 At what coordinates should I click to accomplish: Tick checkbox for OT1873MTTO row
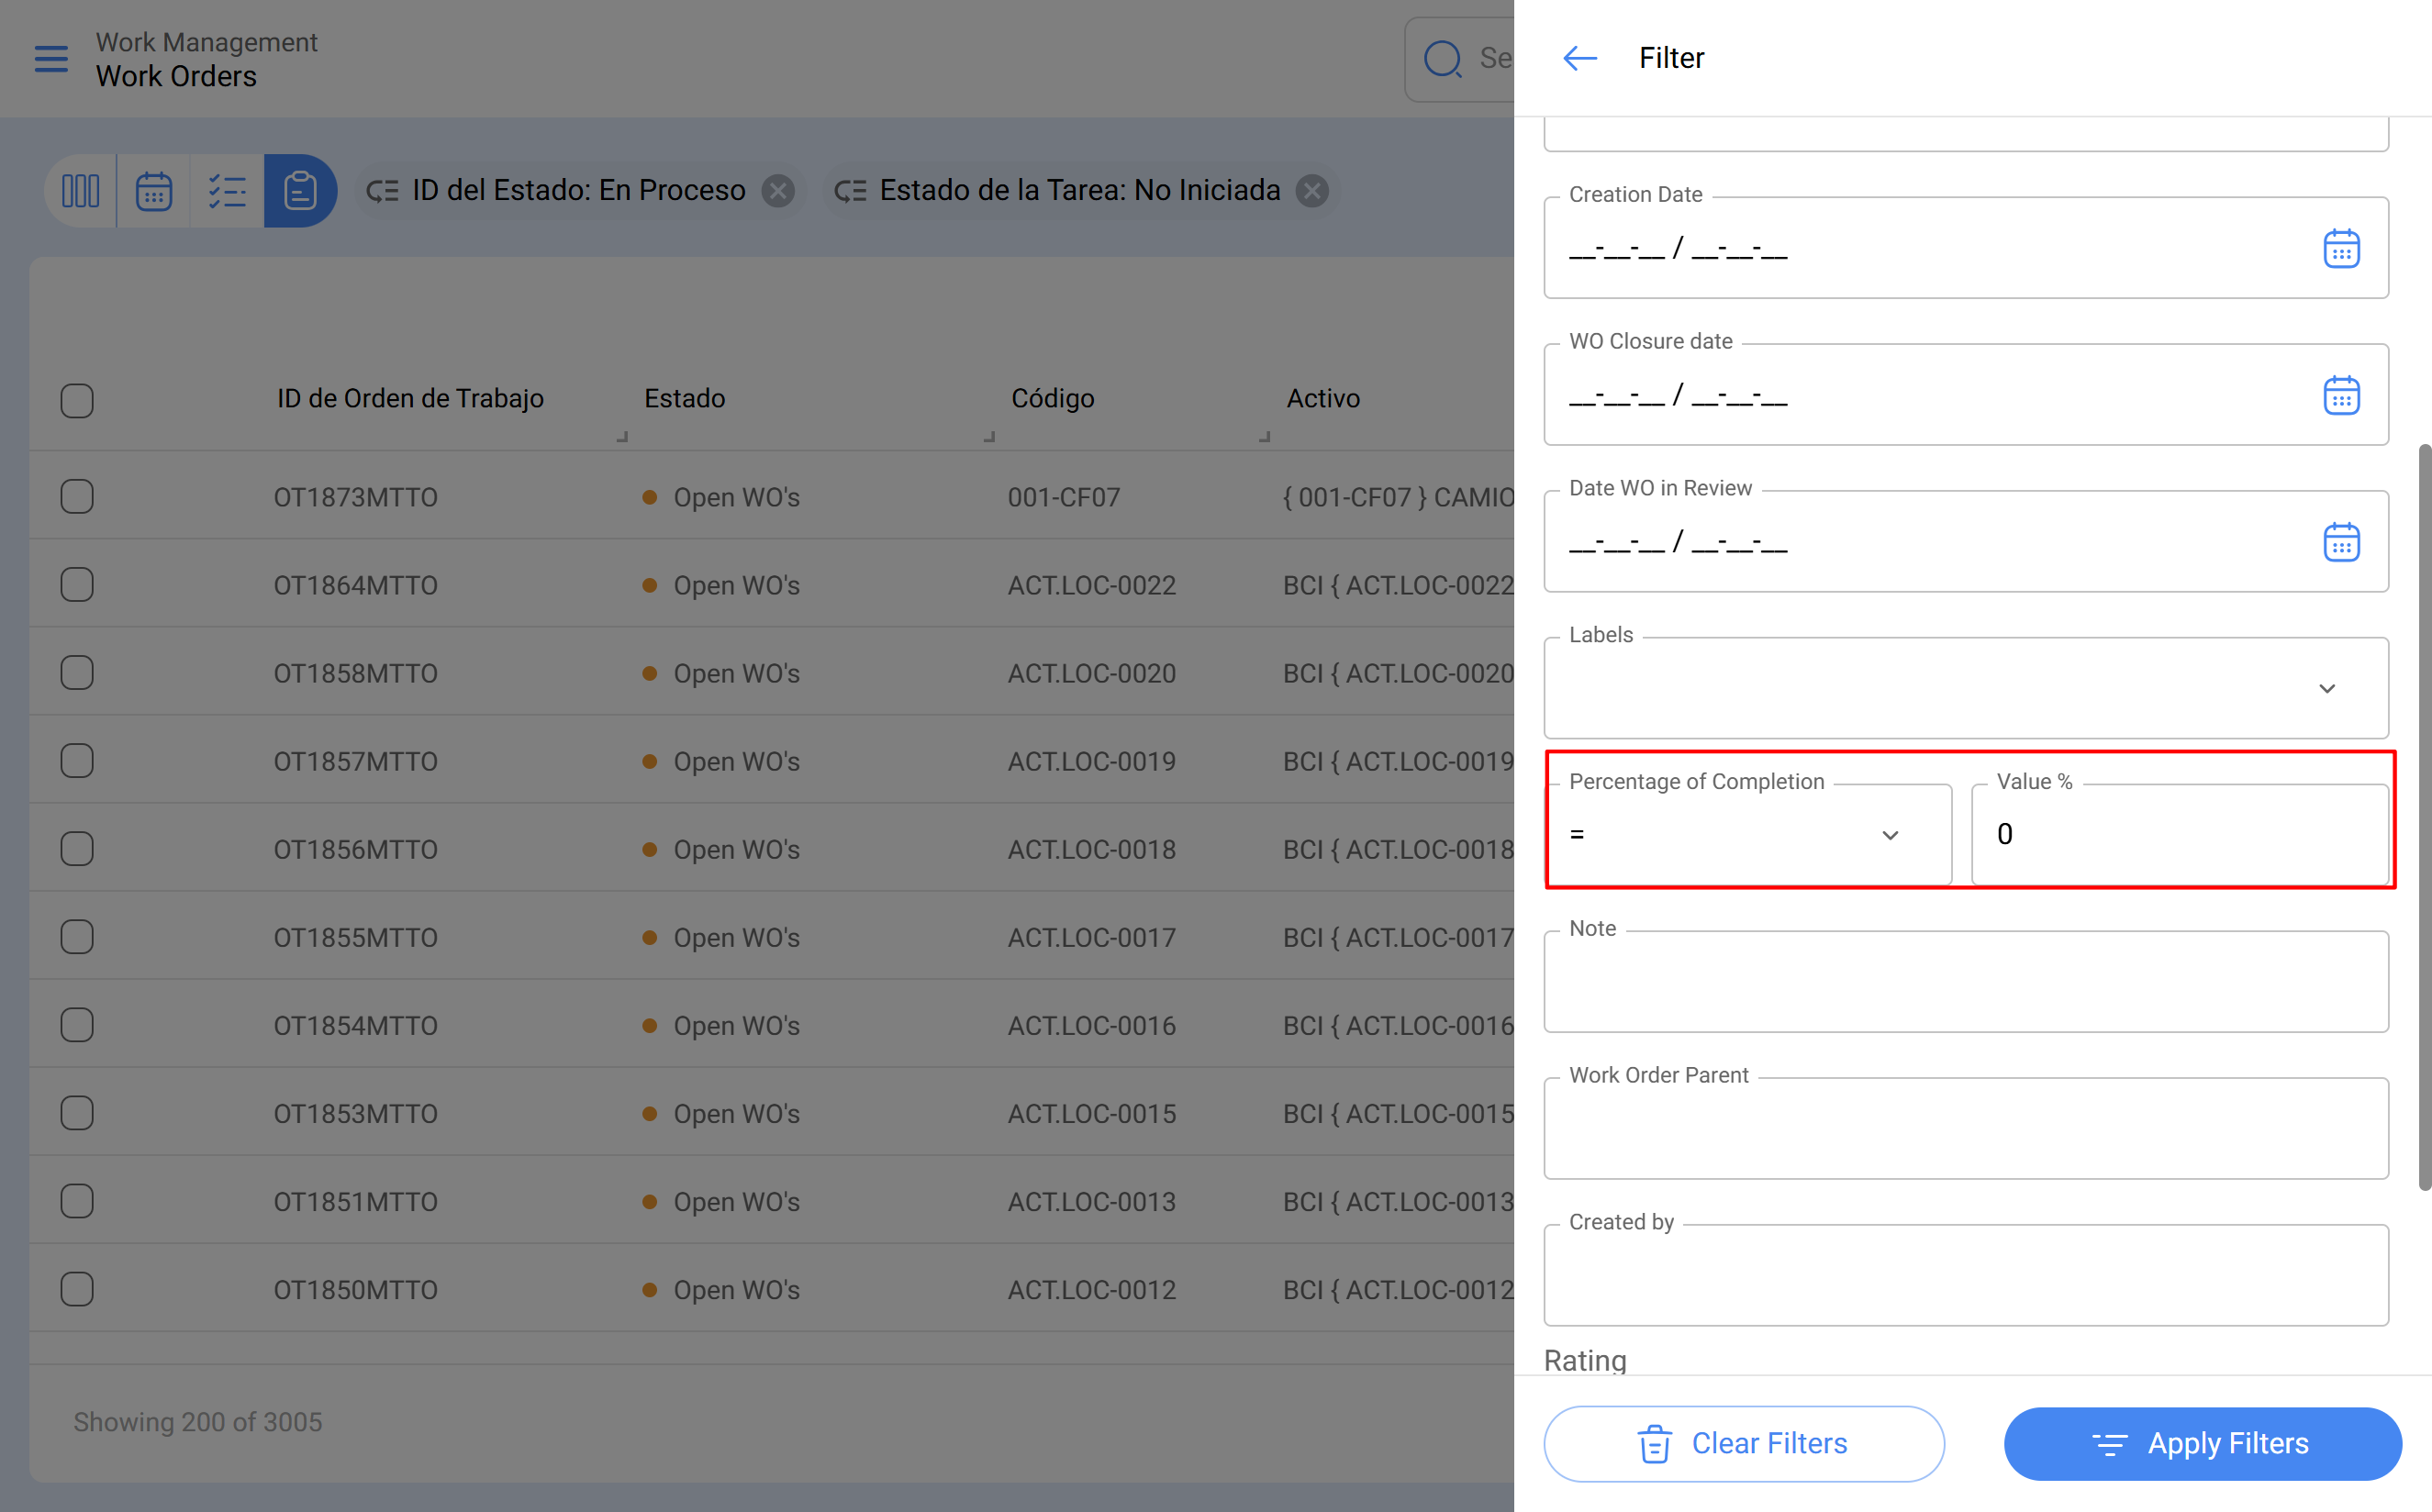(x=77, y=497)
